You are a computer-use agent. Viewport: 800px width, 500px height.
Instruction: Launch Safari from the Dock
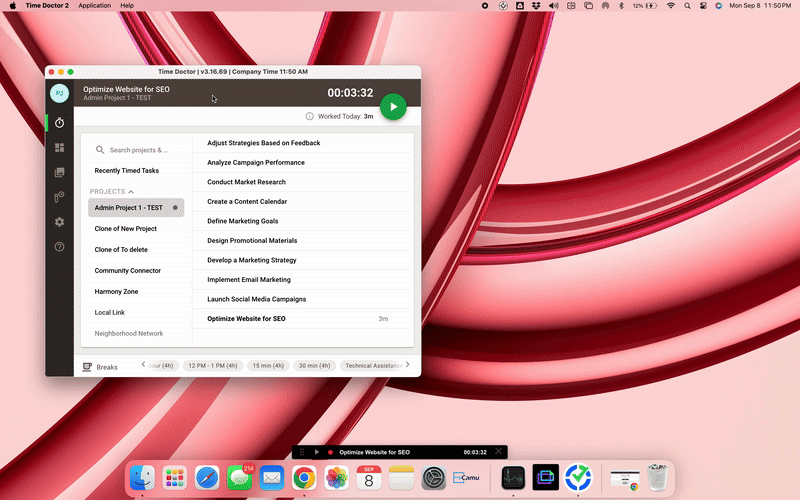click(207, 478)
